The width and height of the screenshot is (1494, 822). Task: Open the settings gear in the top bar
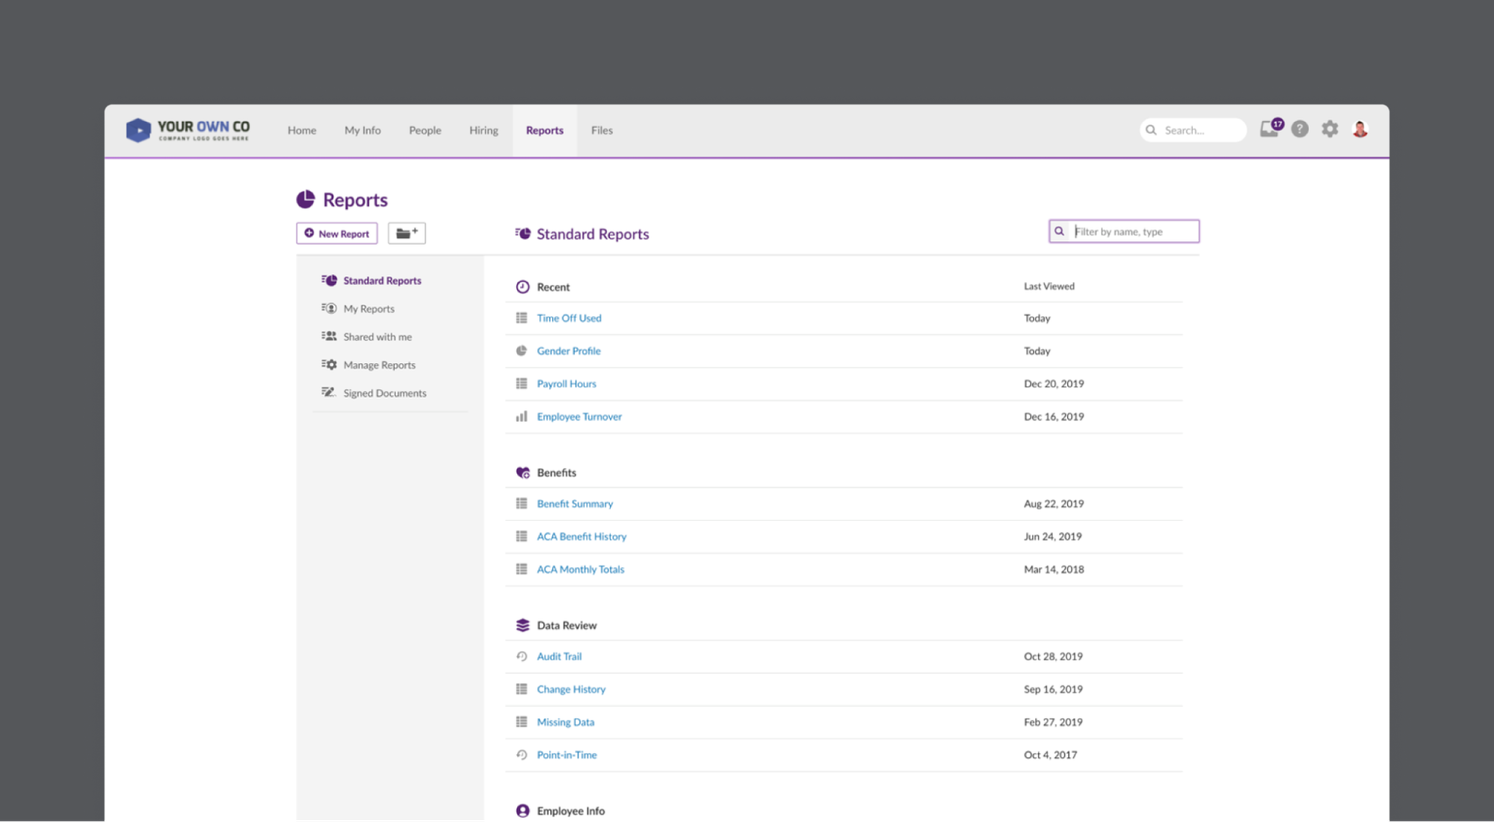1329,129
